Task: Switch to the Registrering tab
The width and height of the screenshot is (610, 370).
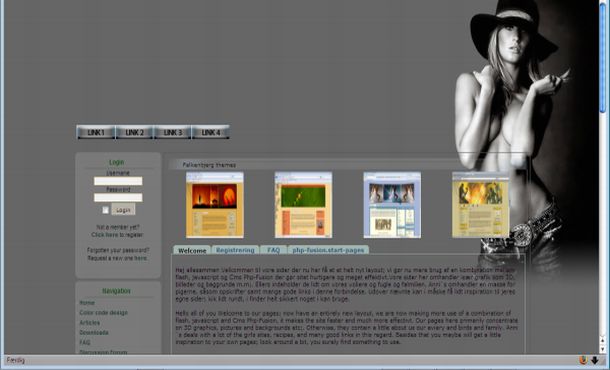Action: [235, 250]
